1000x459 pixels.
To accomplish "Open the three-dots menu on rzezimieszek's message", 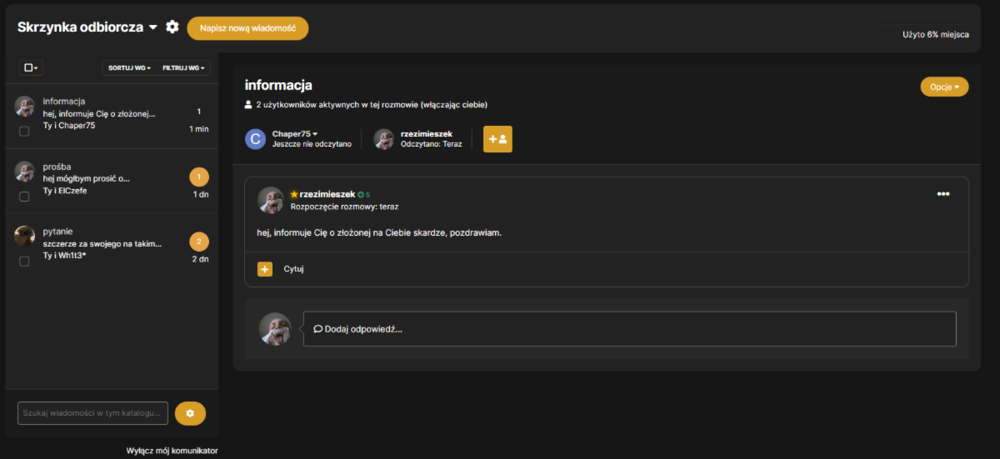I will (x=943, y=194).
